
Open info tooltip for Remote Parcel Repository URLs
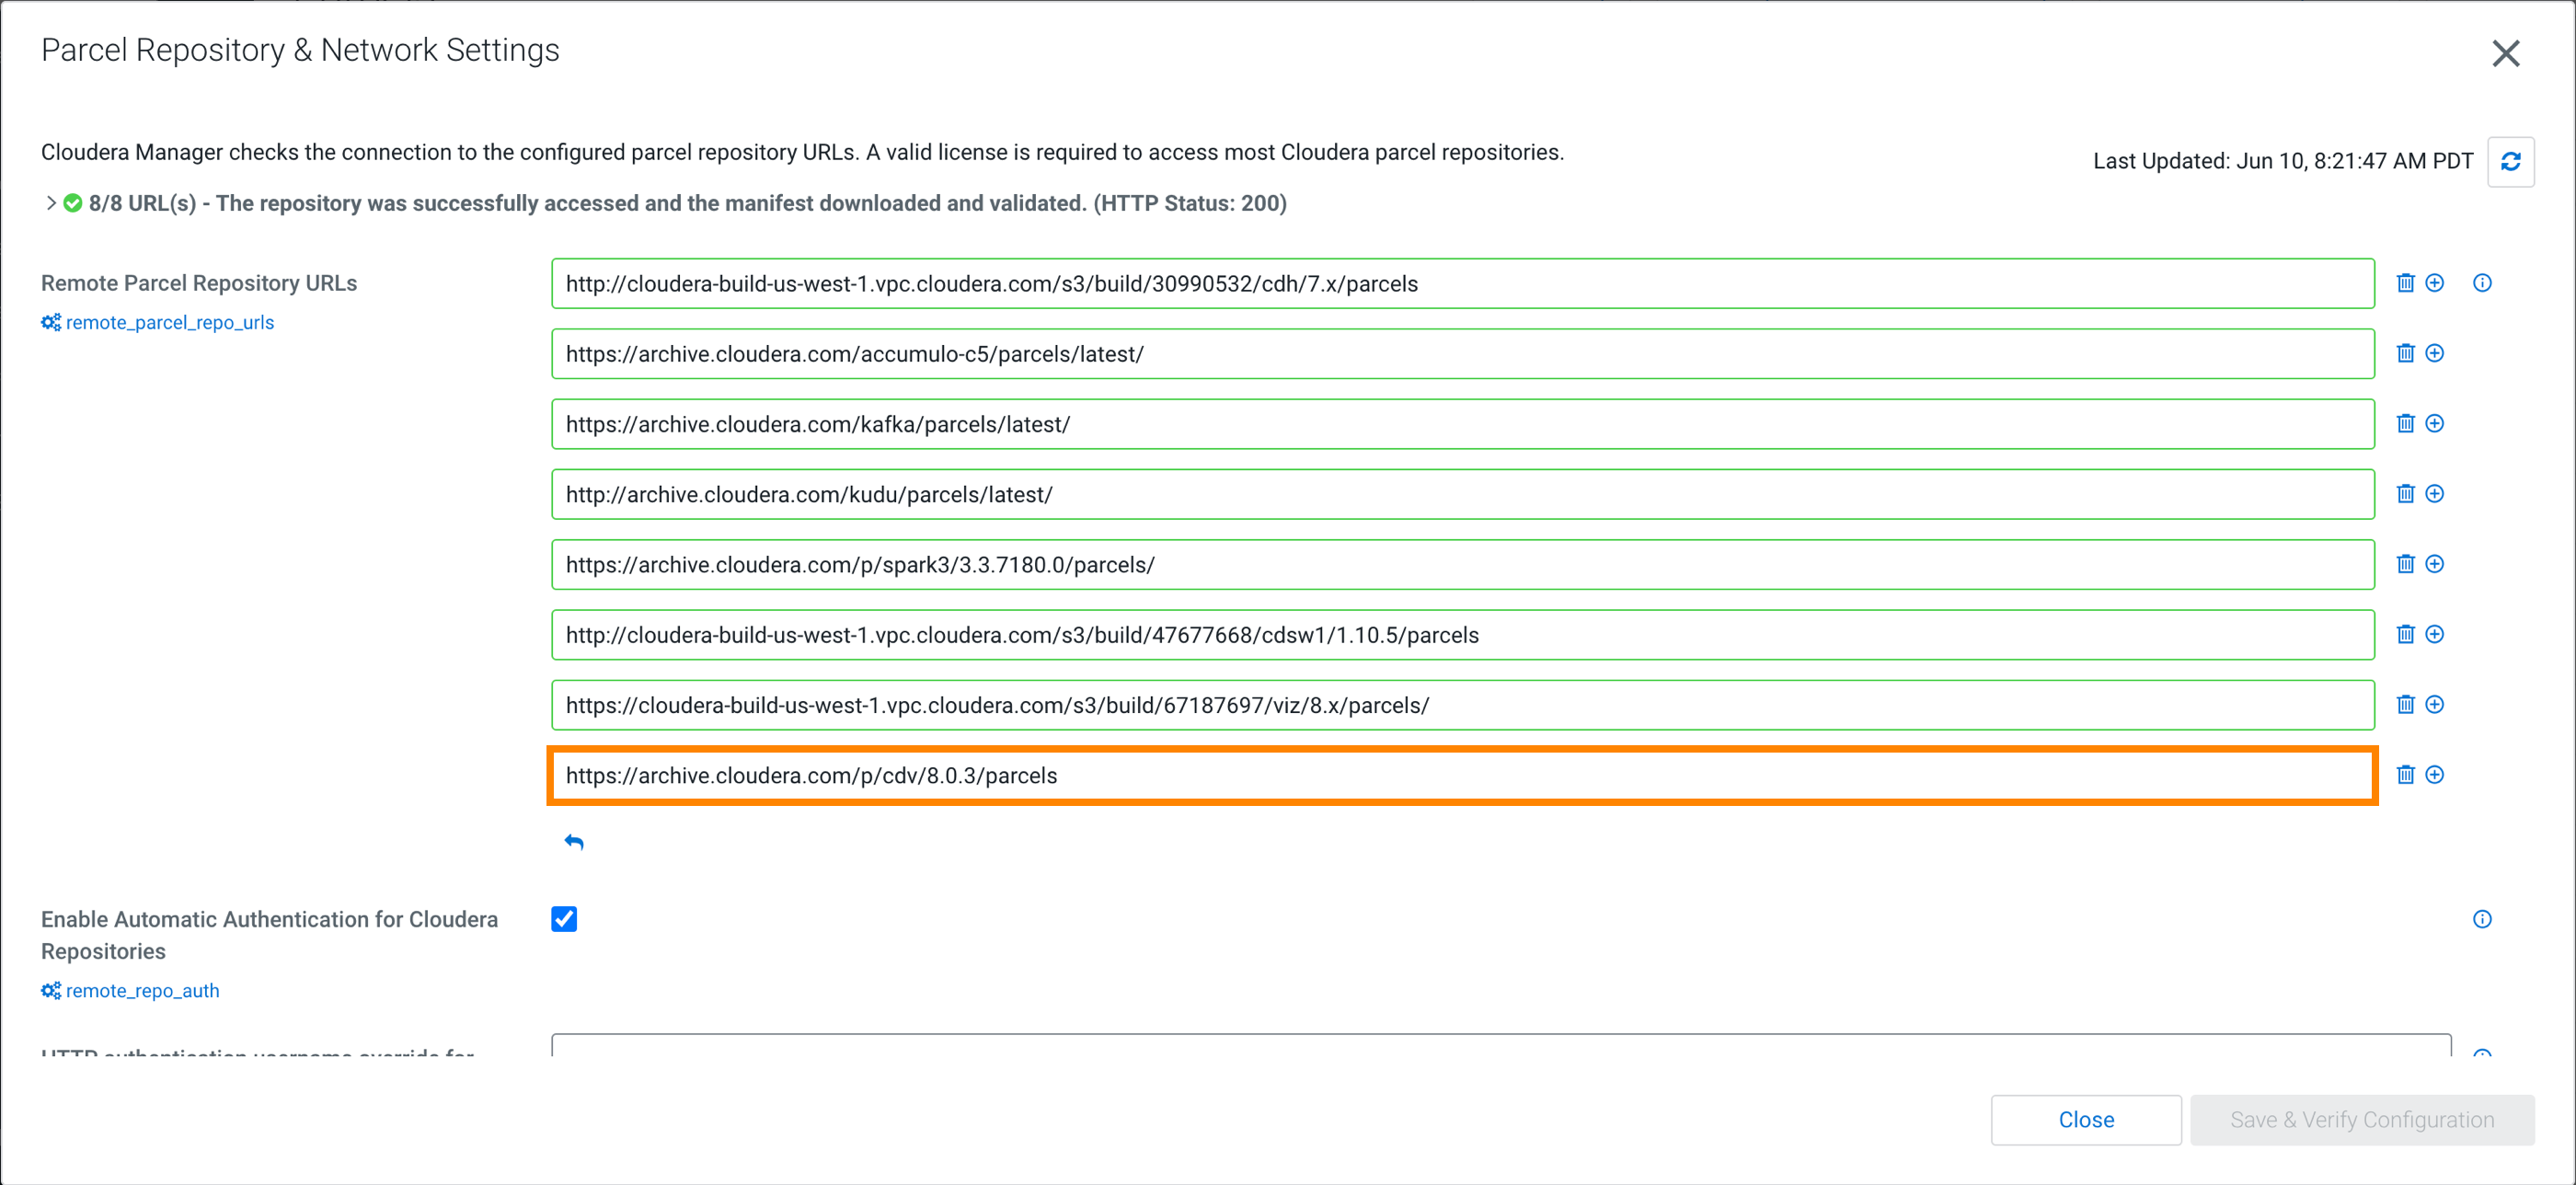point(2481,283)
